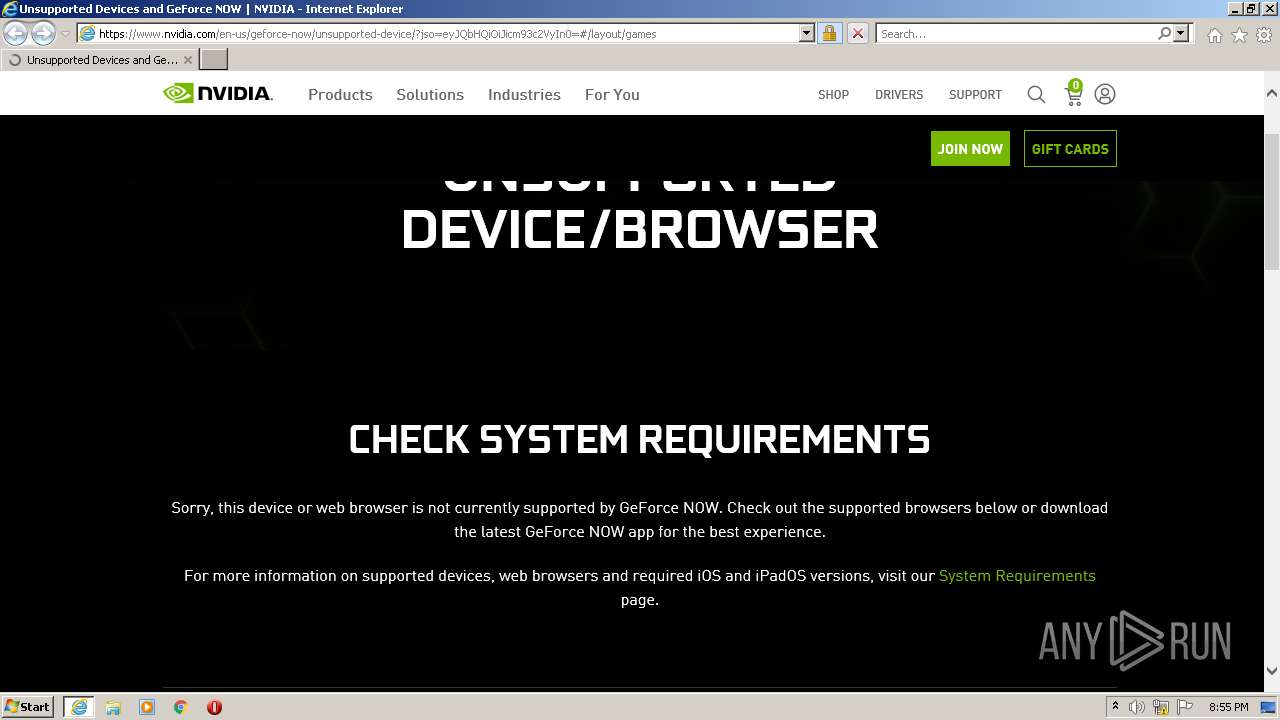Screen dimensions: 1280x720
Task: Open a new blank tab
Action: (x=214, y=60)
